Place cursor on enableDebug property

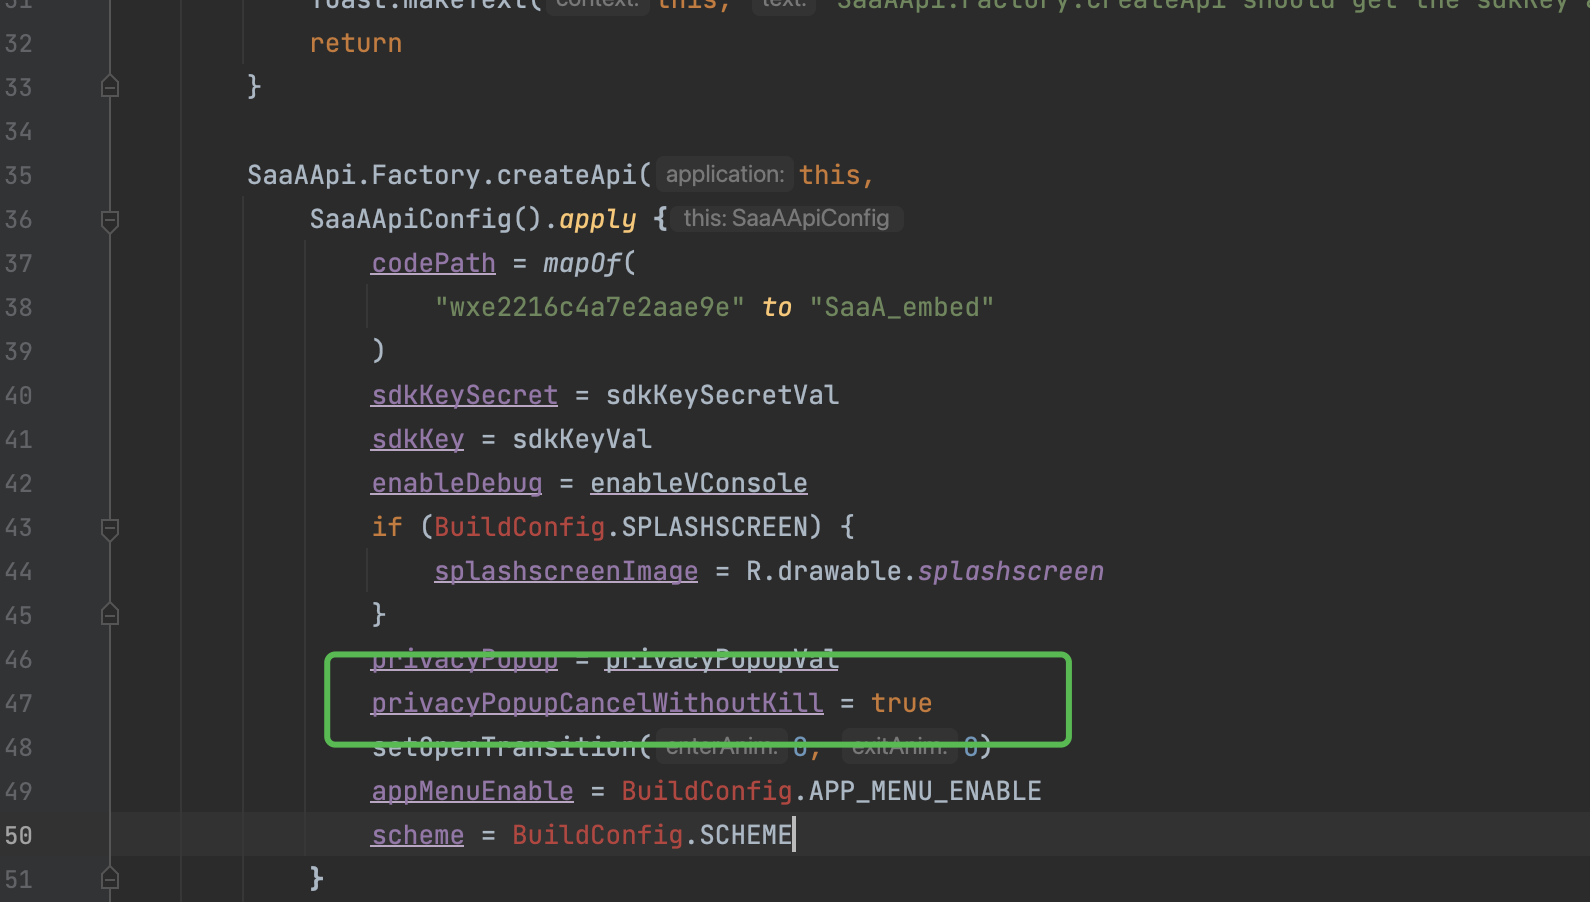456,483
